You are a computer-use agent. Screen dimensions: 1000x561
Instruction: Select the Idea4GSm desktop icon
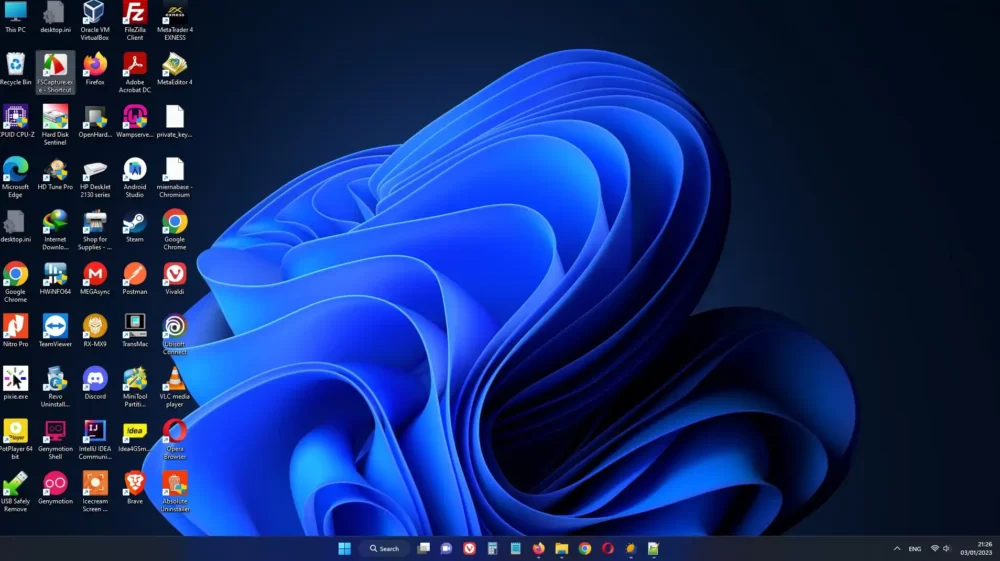click(135, 435)
